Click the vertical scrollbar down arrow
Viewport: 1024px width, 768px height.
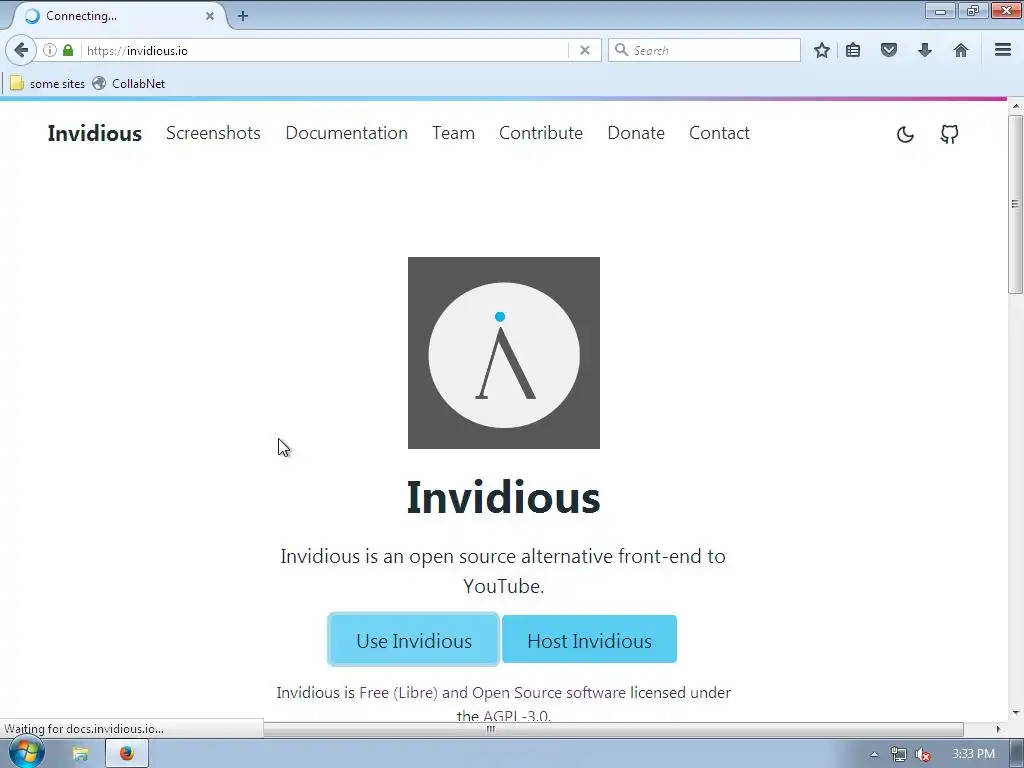coord(1015,713)
